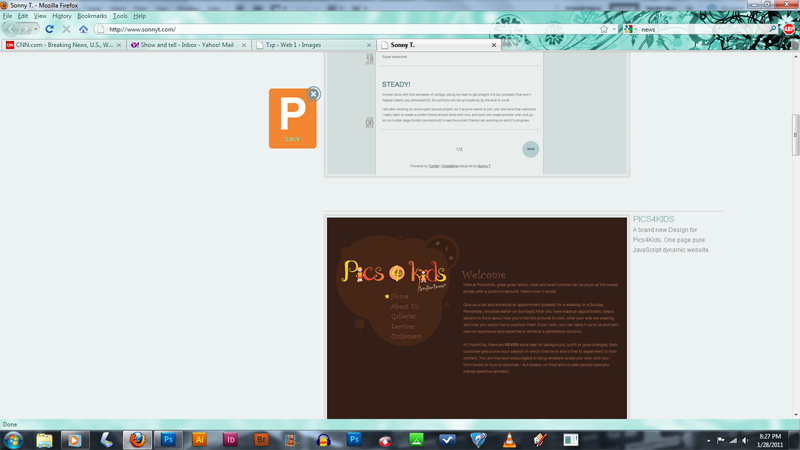This screenshot has height=450, width=800.
Task: Switch to Firefox in the taskbar
Action: coord(137,440)
